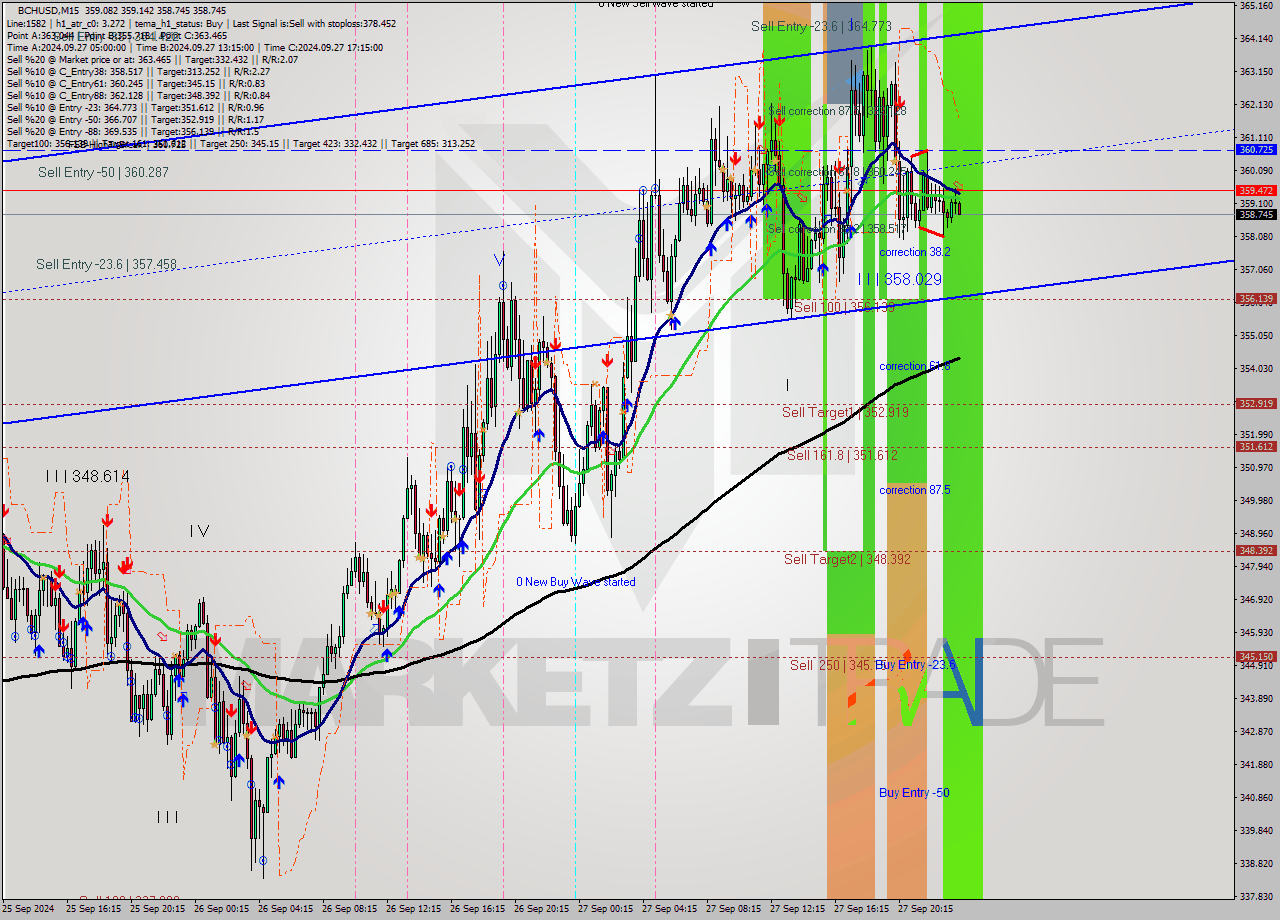Select 'Sell Target2 | 348.392' label
Screen dimensions: 1280x920
(x=847, y=559)
